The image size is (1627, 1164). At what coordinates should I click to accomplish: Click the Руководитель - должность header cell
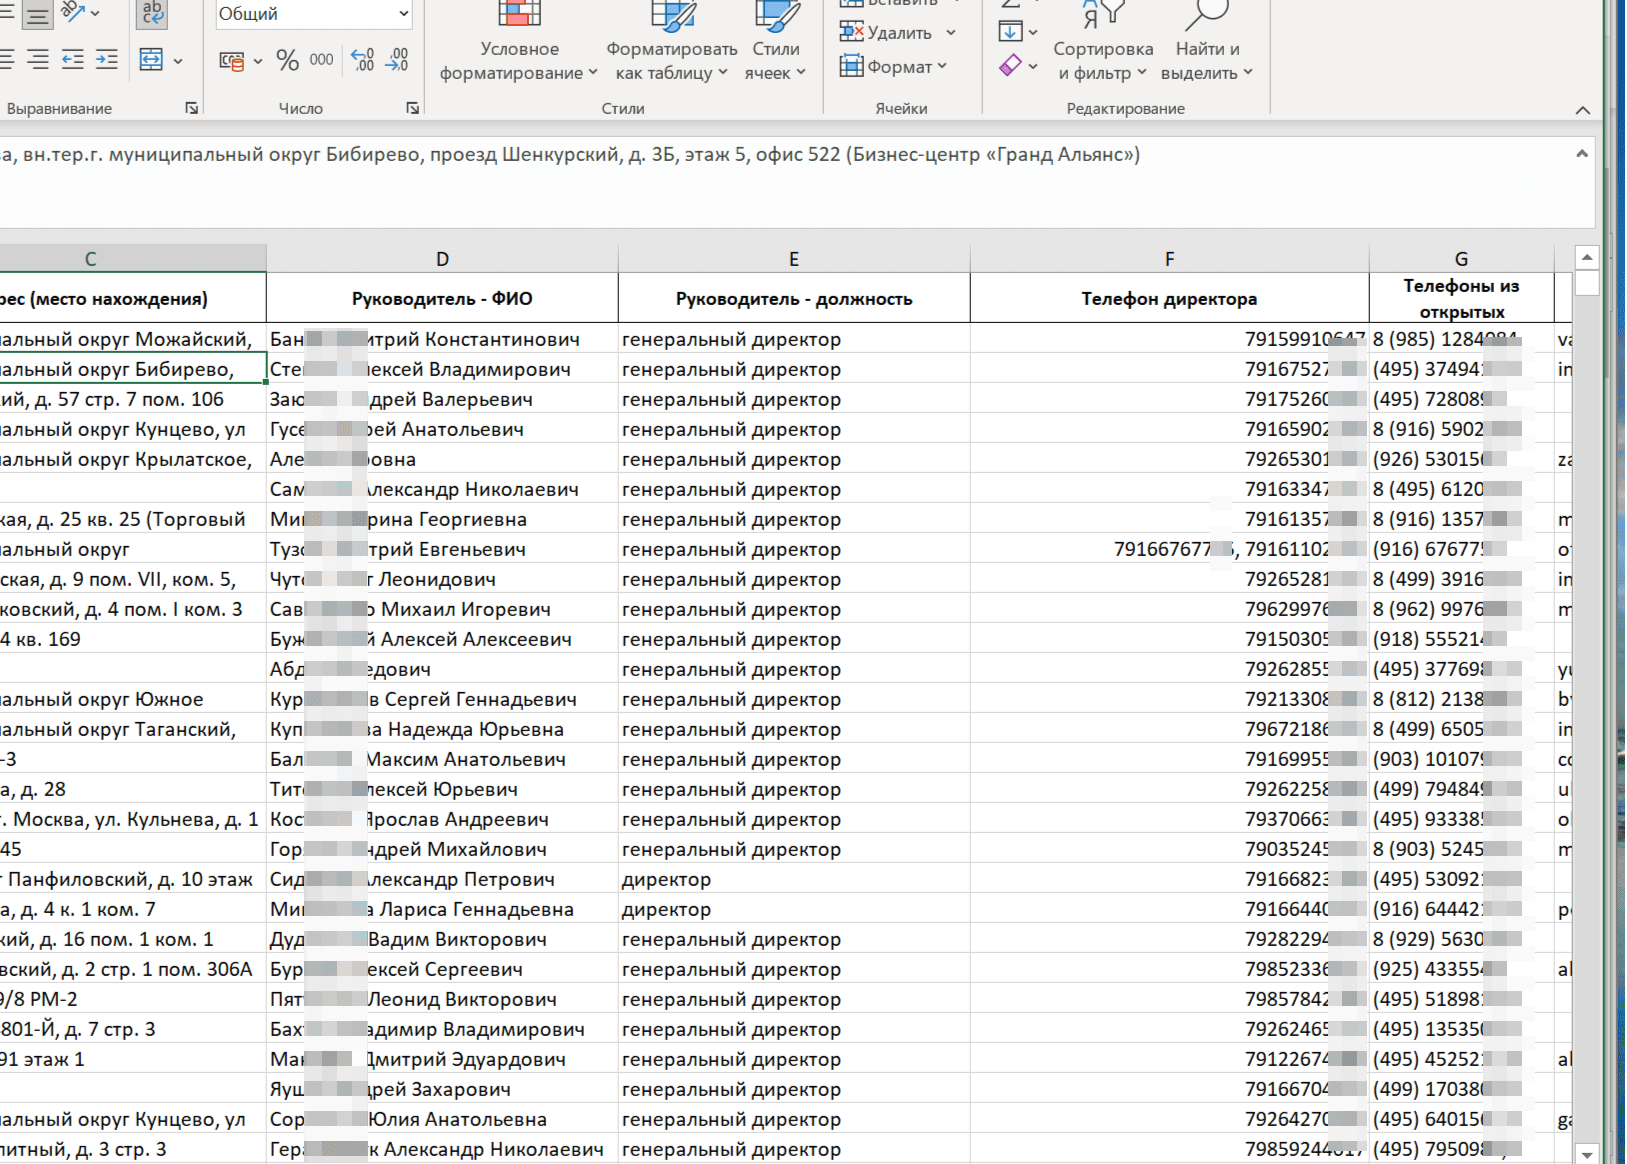coord(794,298)
